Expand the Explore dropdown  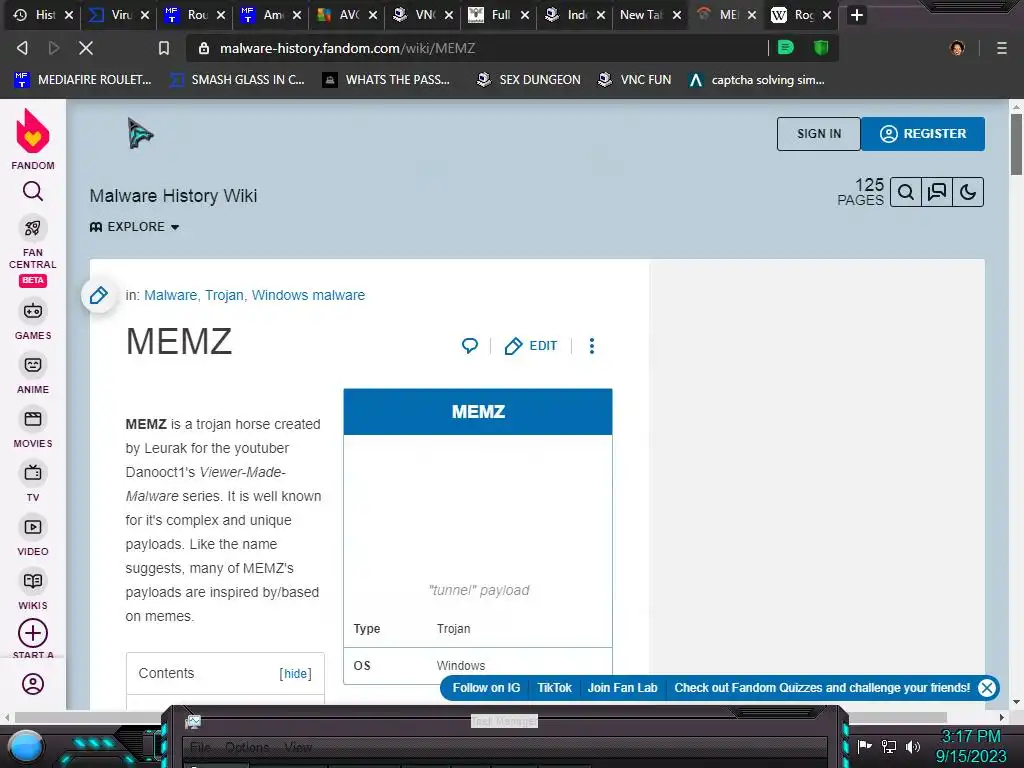(135, 227)
